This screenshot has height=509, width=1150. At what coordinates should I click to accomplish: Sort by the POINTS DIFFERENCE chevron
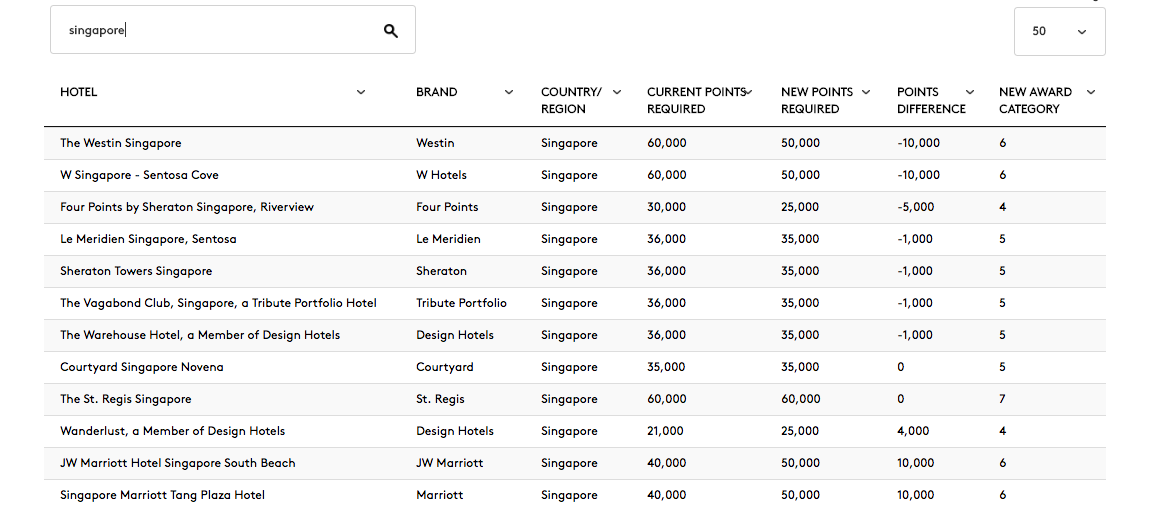tap(970, 92)
